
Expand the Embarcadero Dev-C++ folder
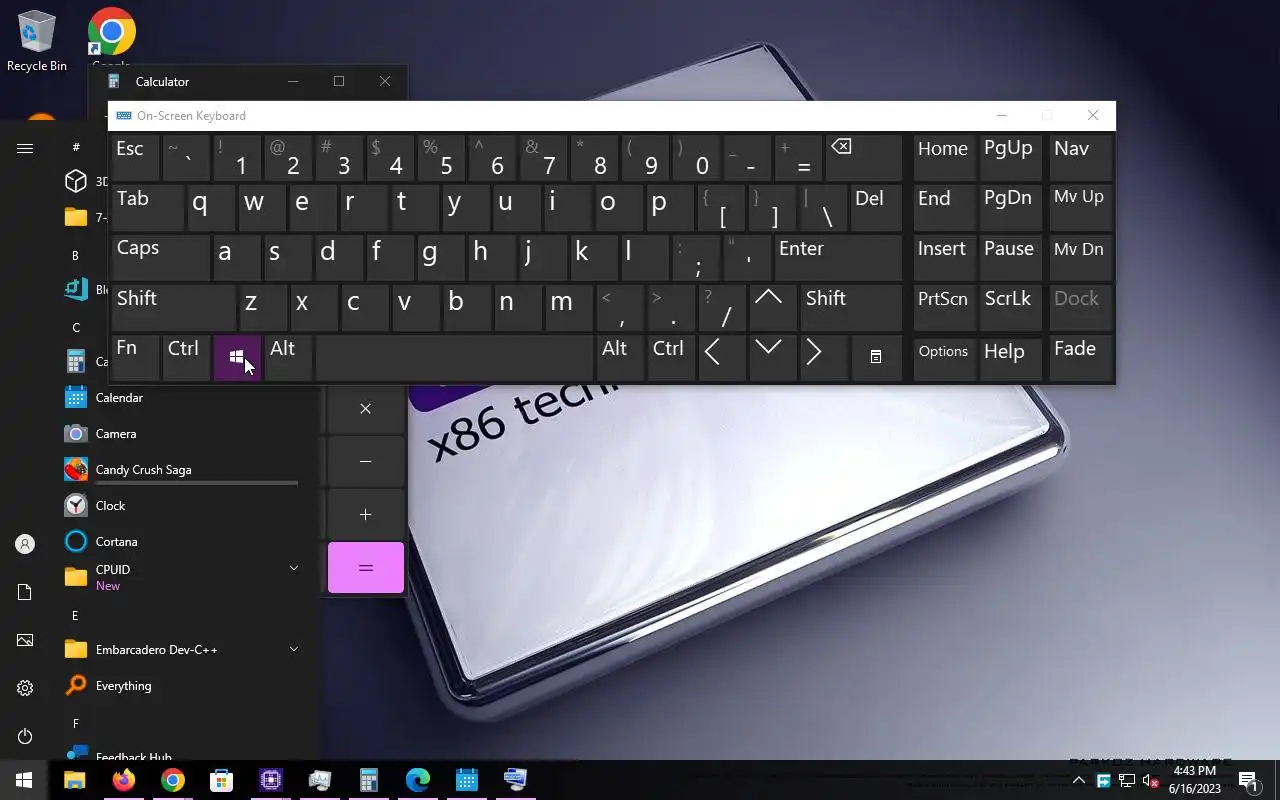294,649
